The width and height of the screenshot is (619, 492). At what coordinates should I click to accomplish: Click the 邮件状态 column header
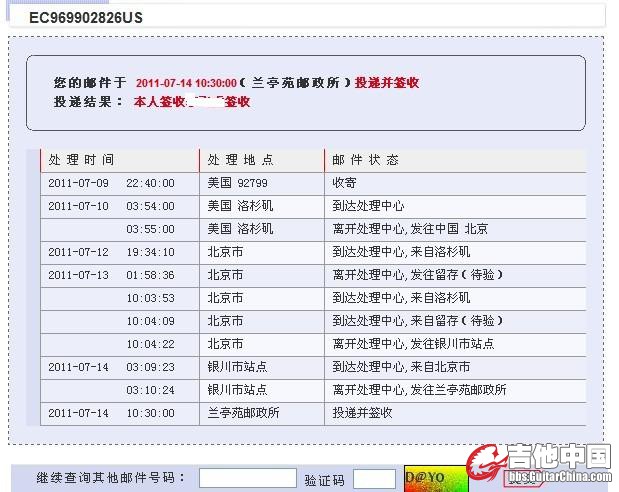[x=365, y=160]
